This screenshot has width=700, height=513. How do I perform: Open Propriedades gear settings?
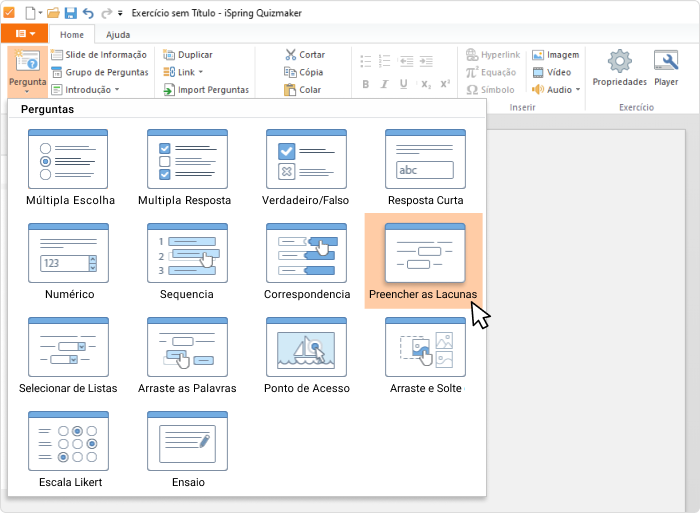click(619, 68)
